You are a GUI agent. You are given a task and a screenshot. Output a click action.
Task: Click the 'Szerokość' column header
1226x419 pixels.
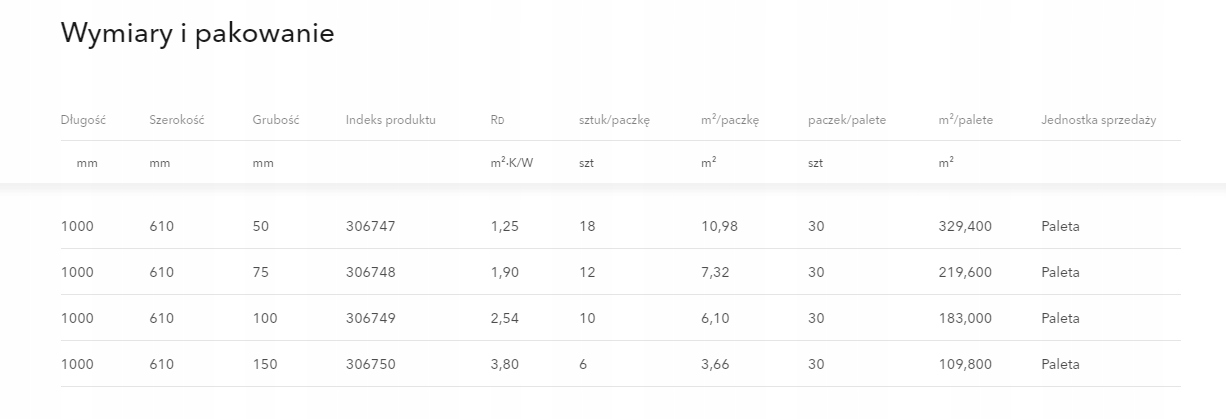pyautogui.click(x=177, y=120)
